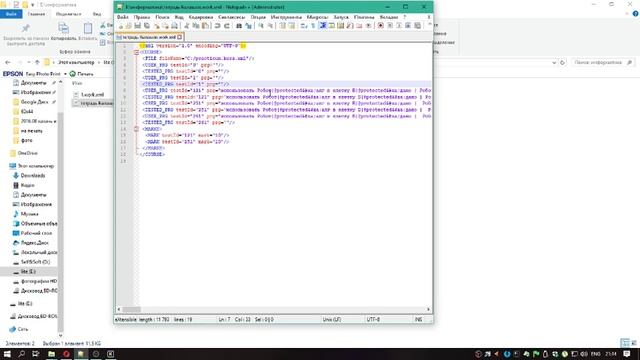This screenshot has width=640, height=360.
Task: Click Explorer Up one level arrow
Action: [37, 62]
